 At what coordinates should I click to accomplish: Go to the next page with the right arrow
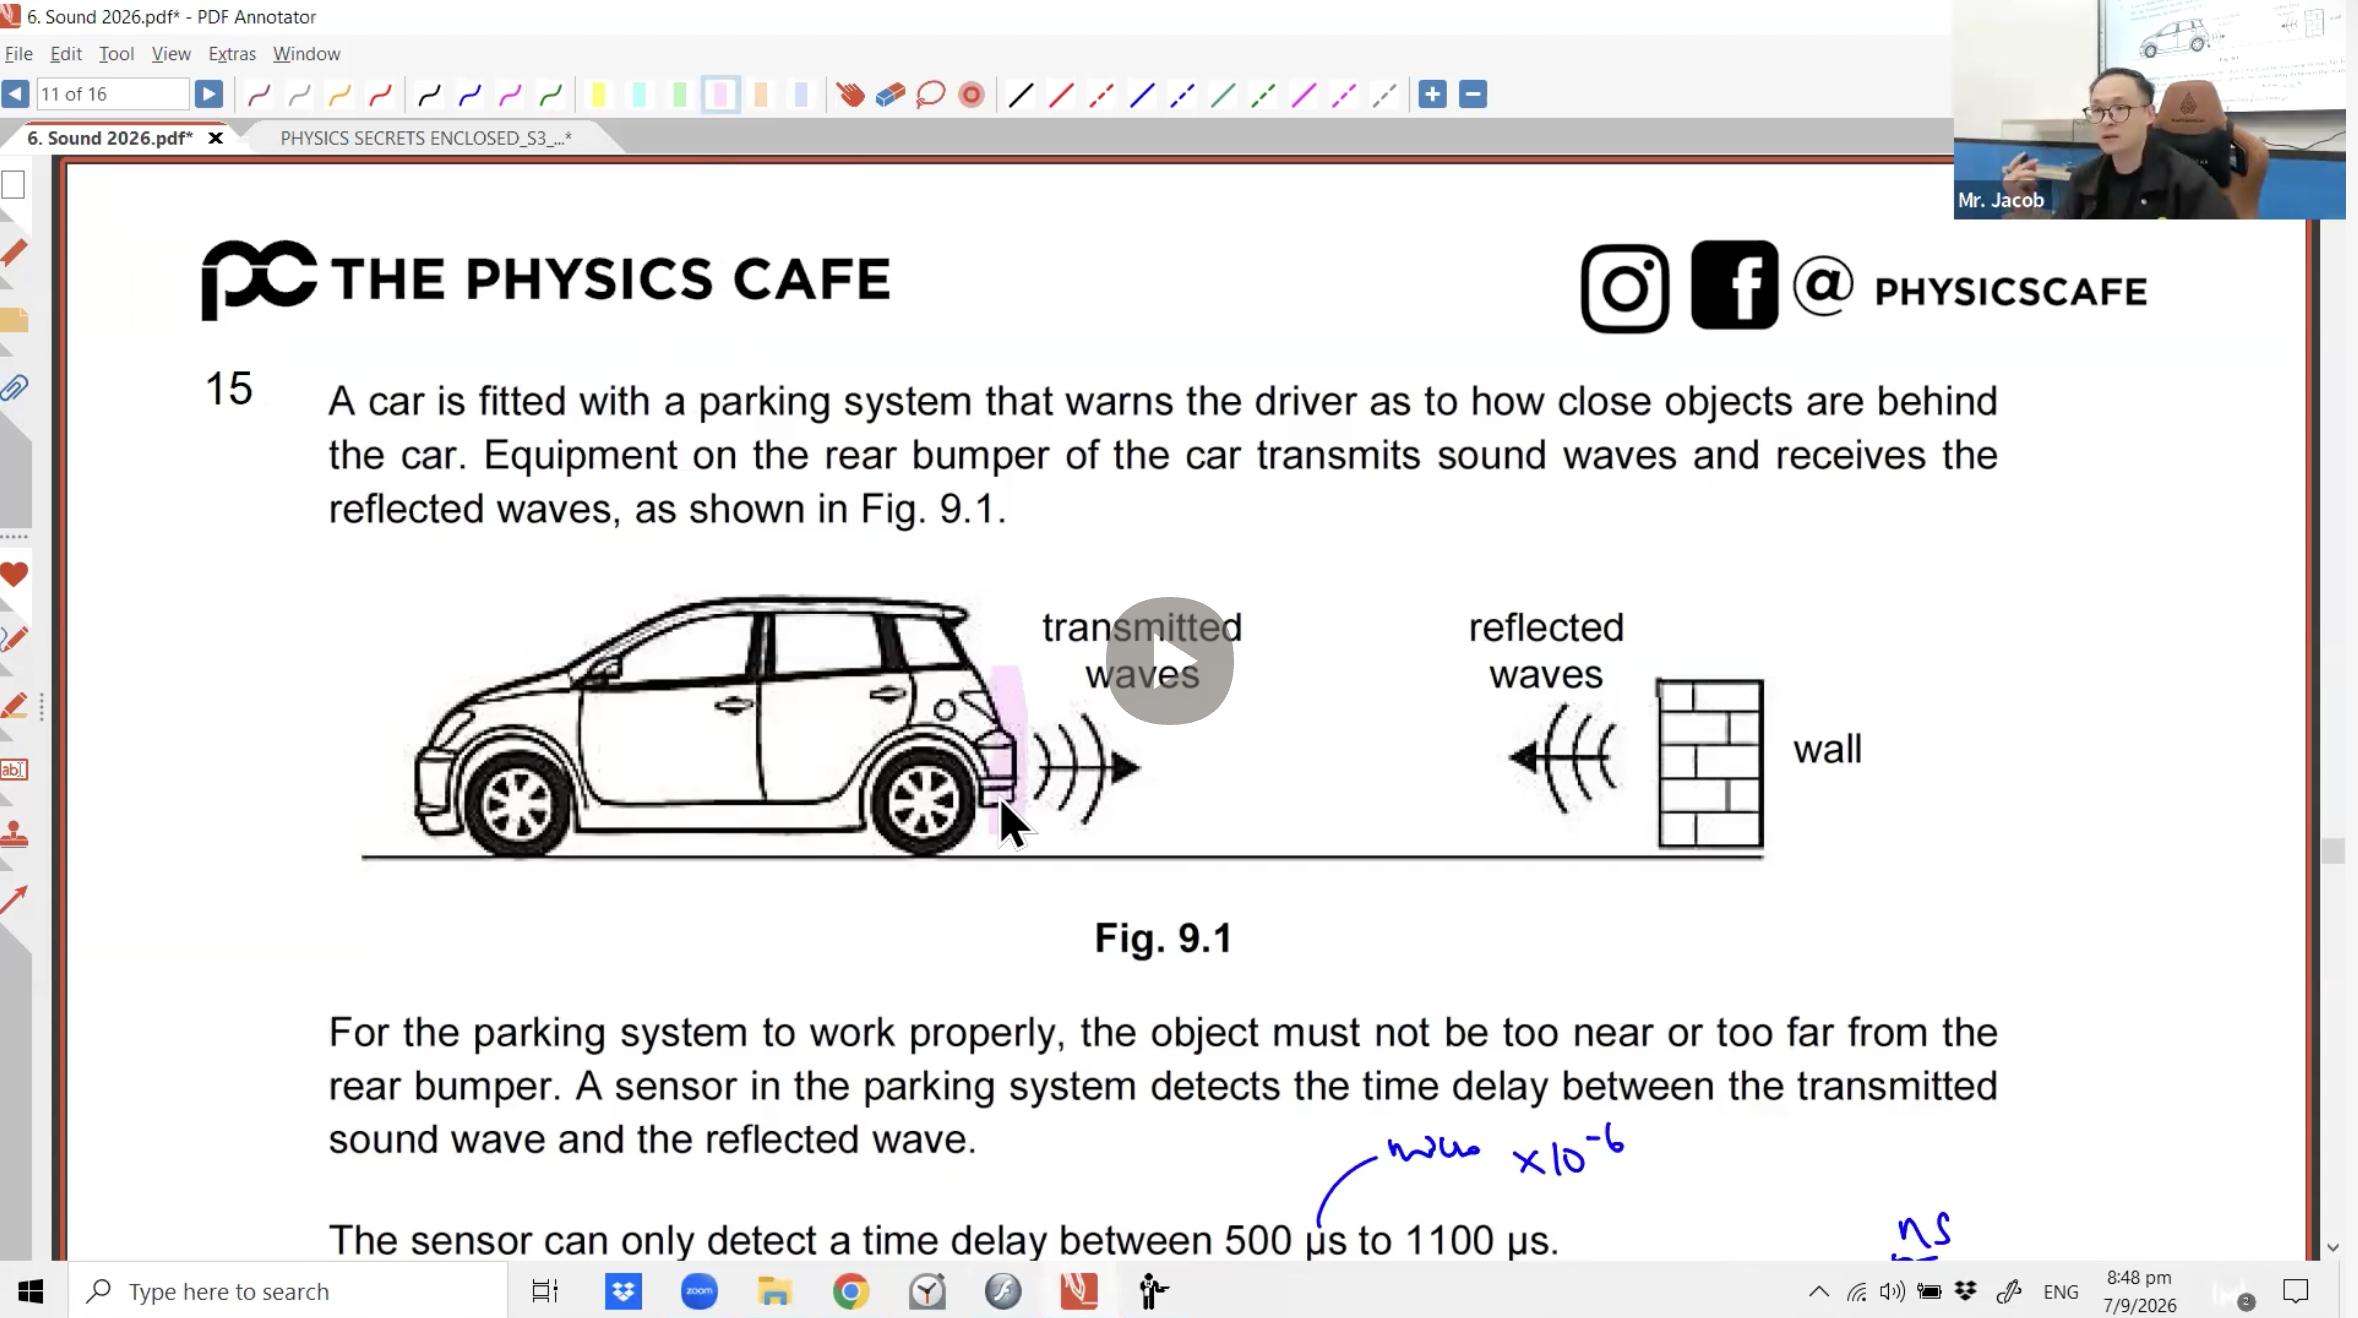pos(208,94)
